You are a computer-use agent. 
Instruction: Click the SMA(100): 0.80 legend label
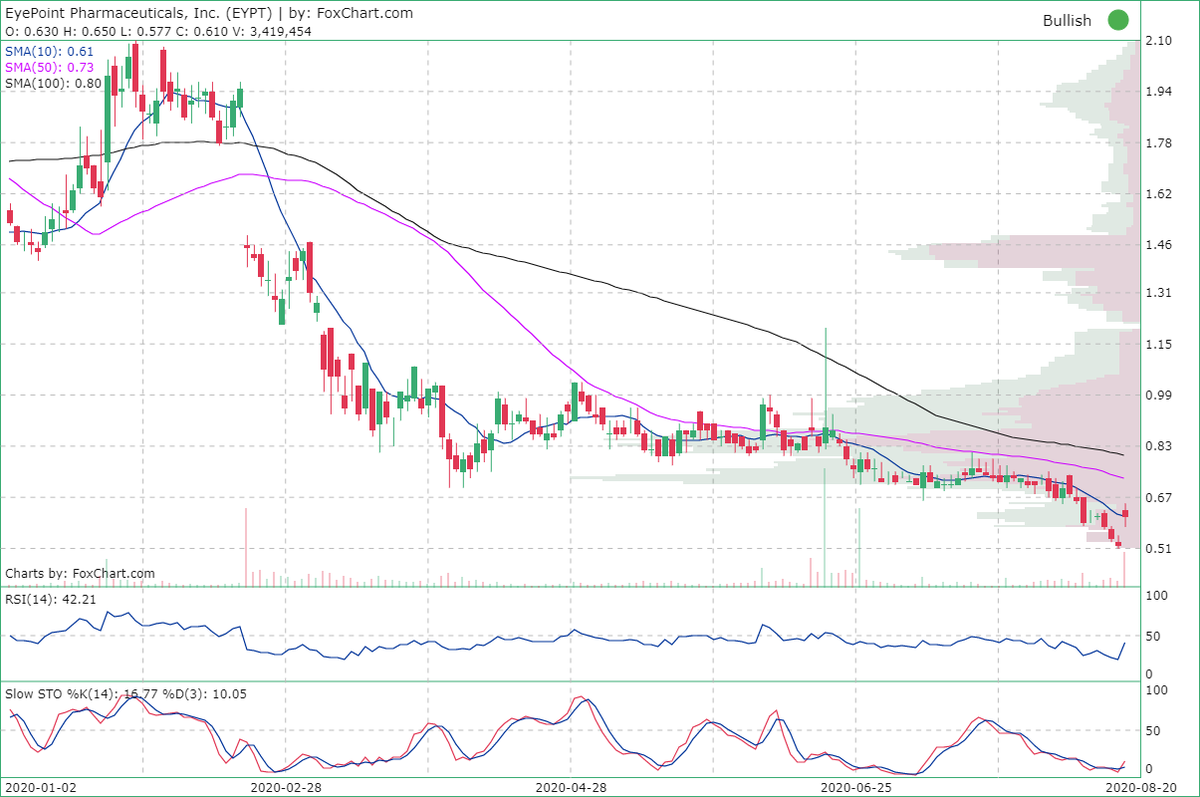[54, 83]
